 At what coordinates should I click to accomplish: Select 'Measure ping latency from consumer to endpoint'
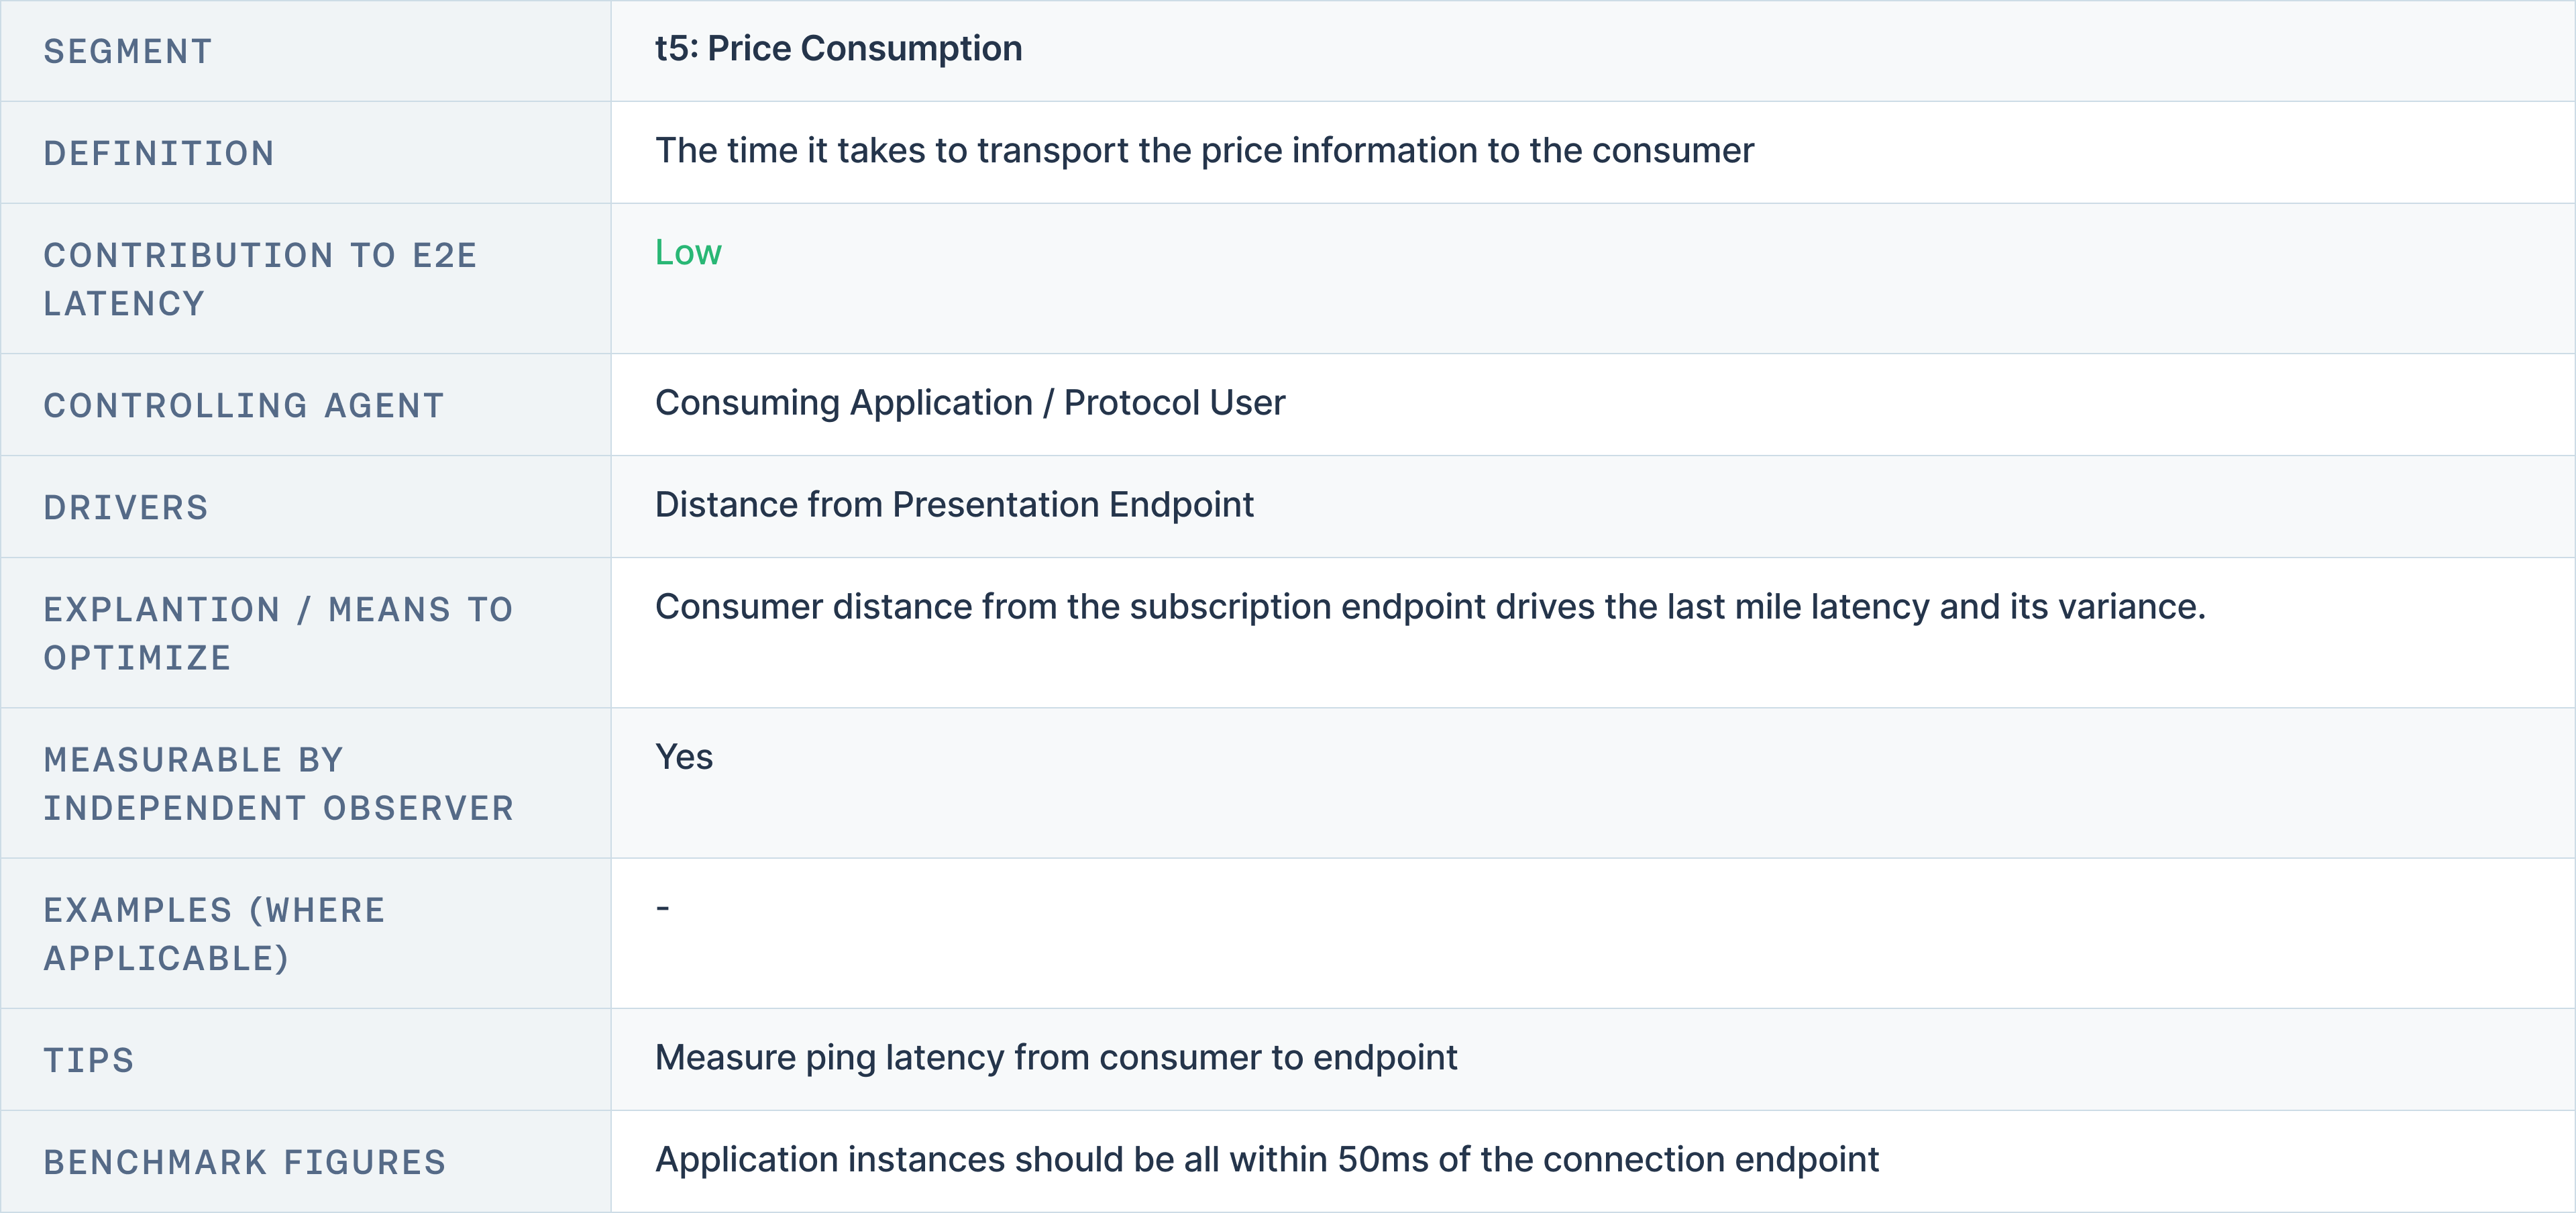click(x=1055, y=1058)
